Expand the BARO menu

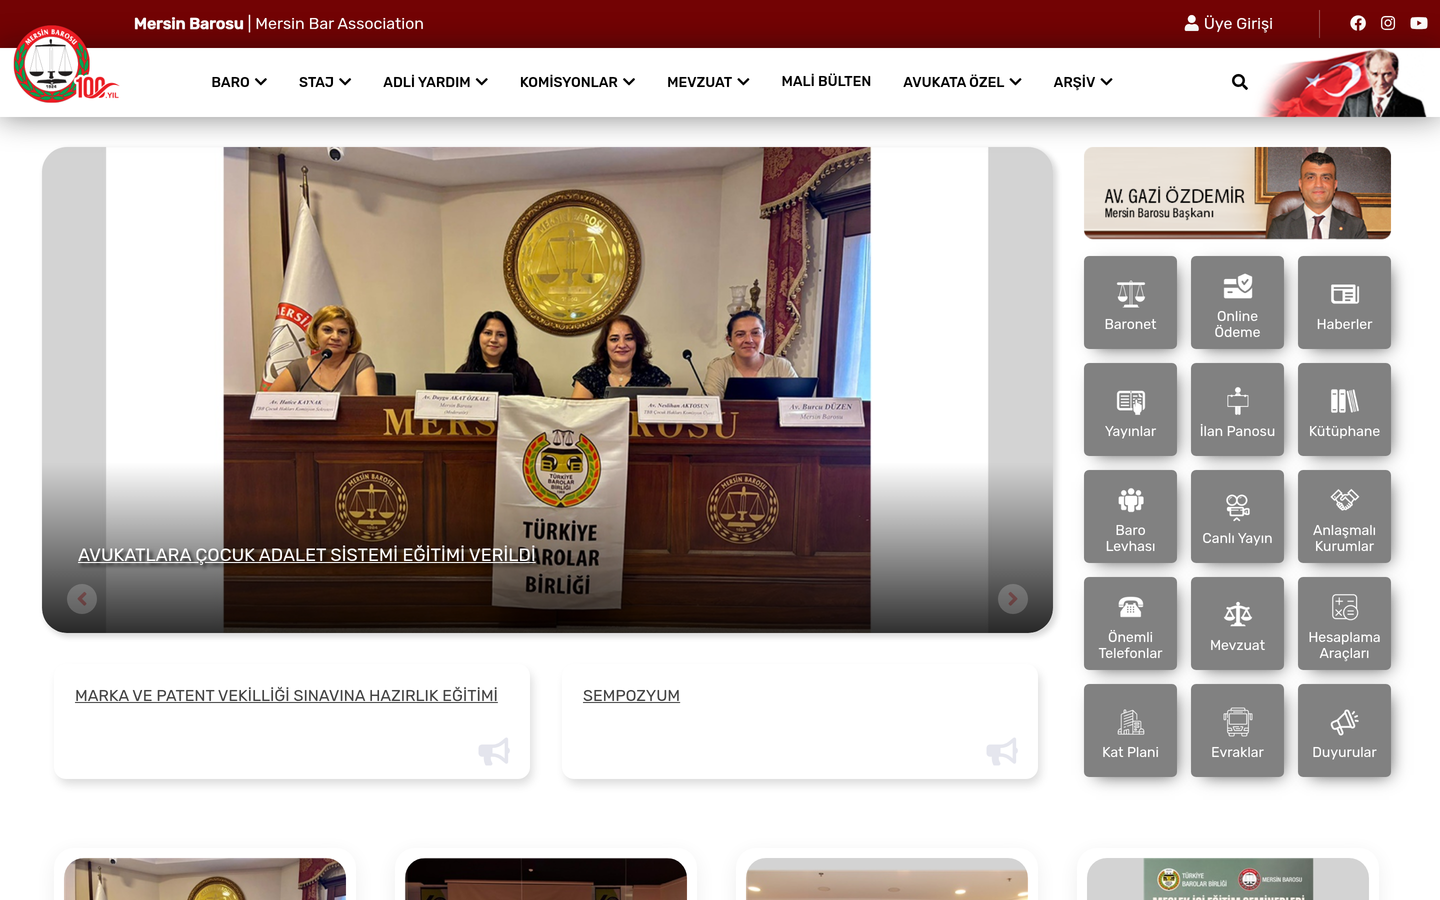point(239,82)
